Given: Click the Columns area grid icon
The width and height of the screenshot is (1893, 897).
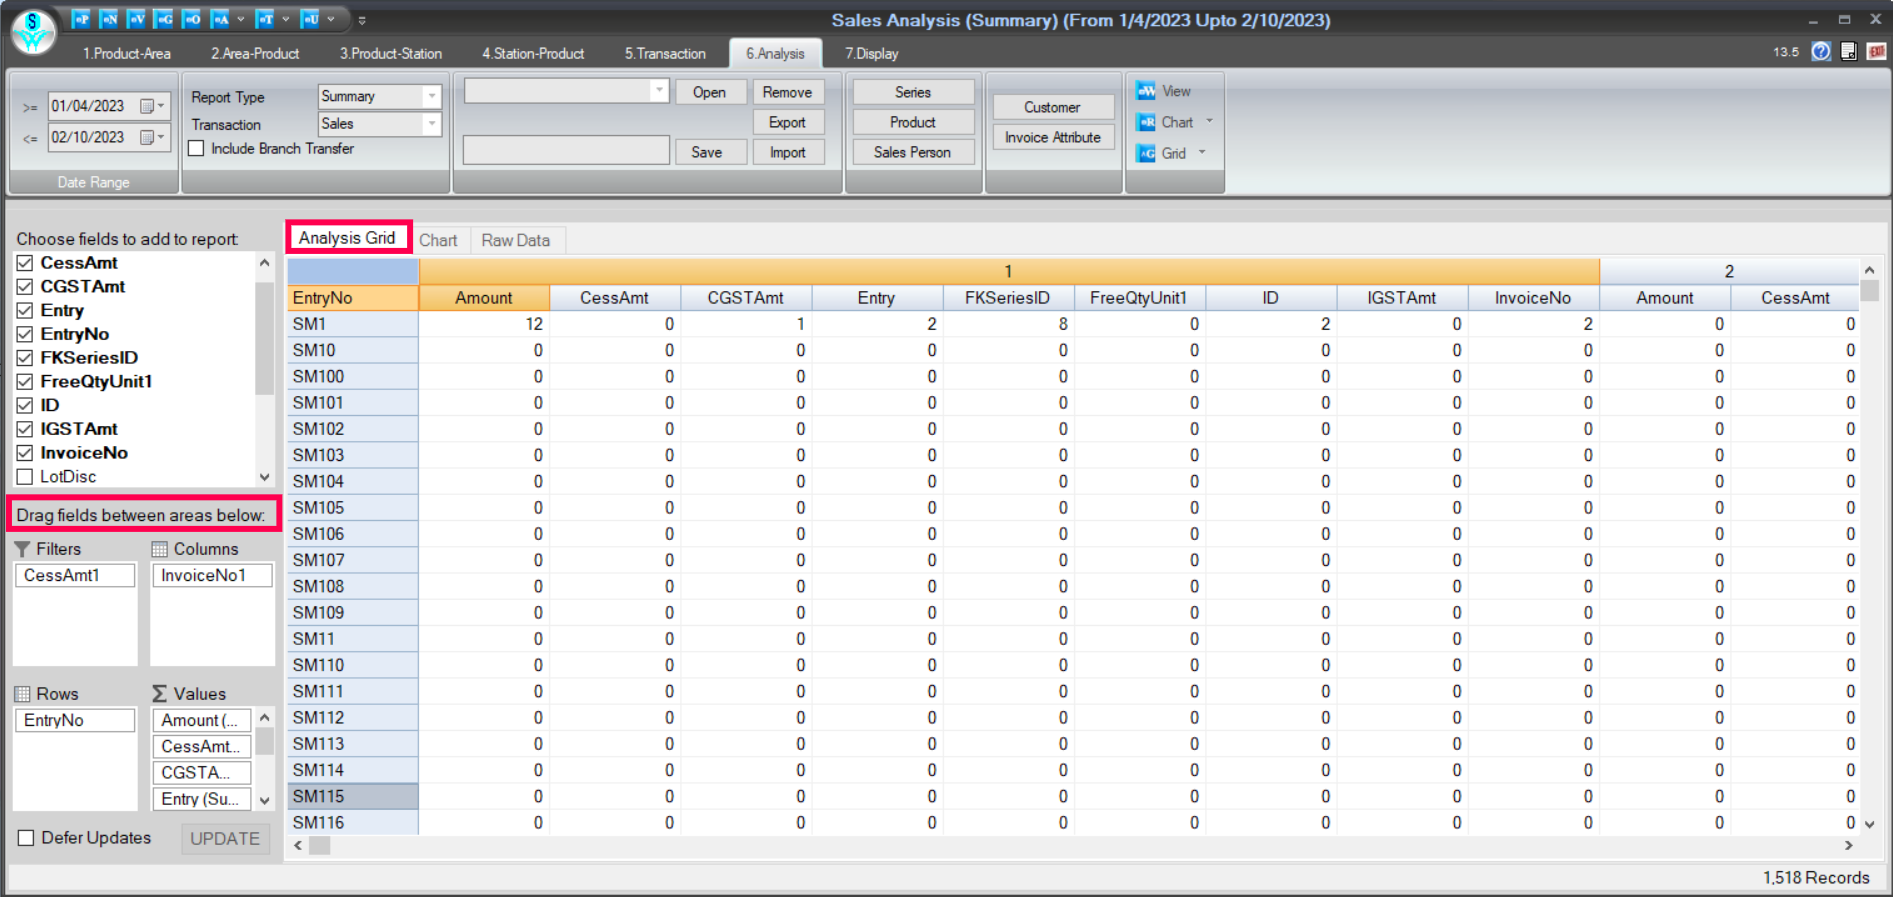Looking at the screenshot, I should [x=159, y=549].
